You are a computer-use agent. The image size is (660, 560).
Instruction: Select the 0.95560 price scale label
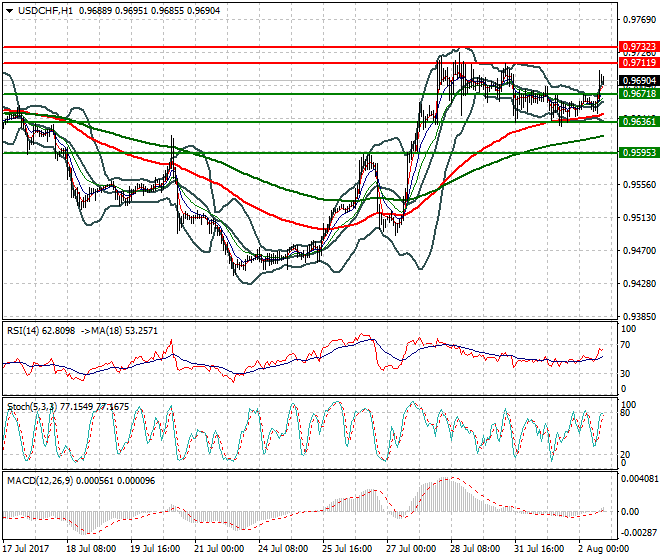[639, 184]
